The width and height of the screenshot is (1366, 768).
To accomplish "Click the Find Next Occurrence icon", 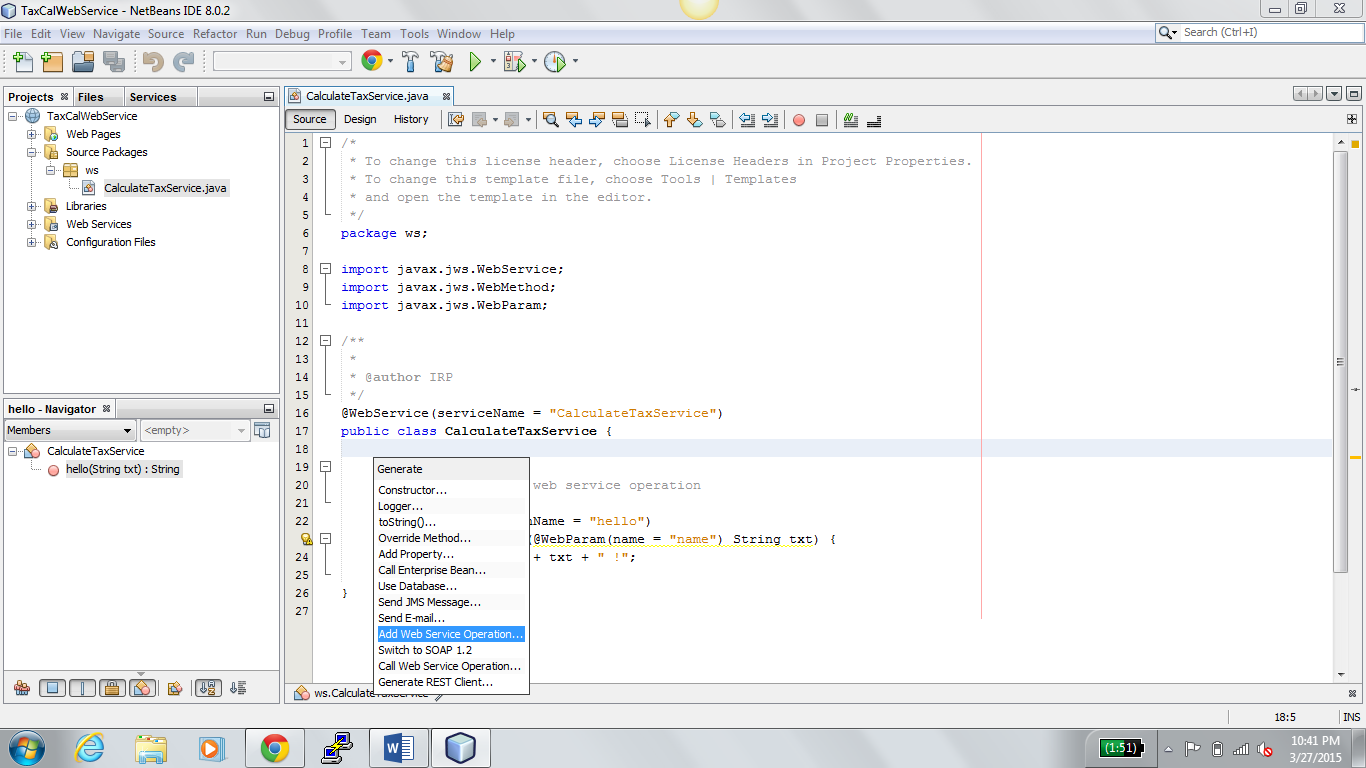I will point(597,119).
